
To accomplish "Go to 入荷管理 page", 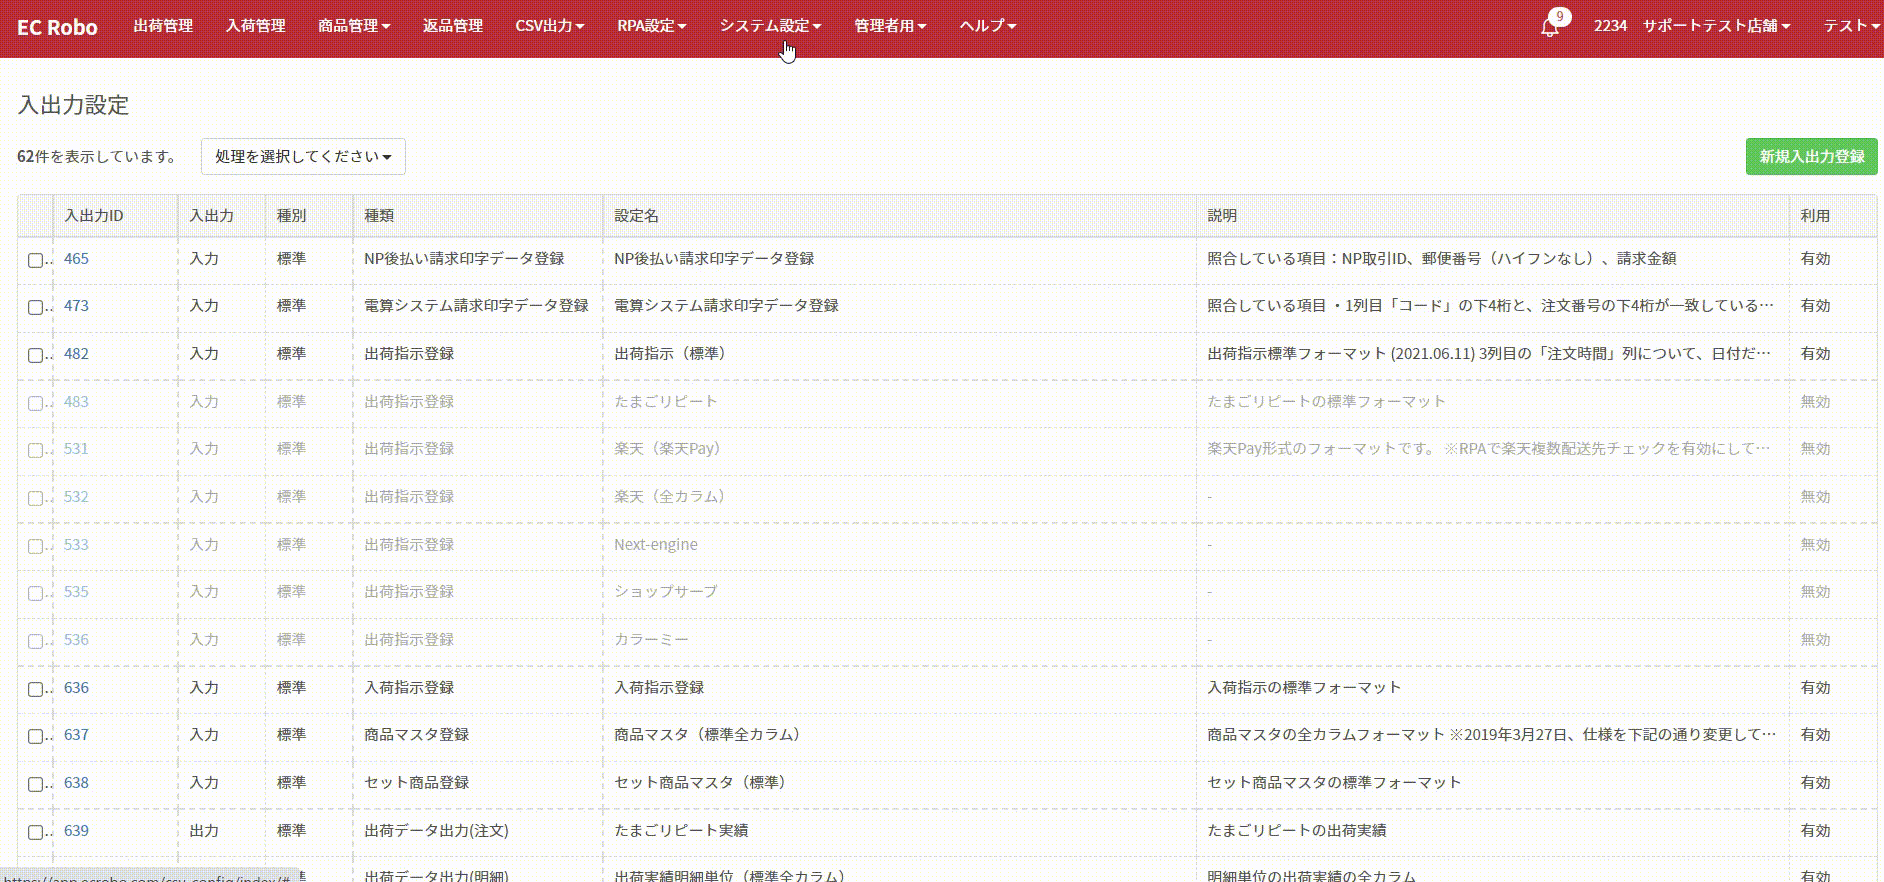I will tap(255, 26).
